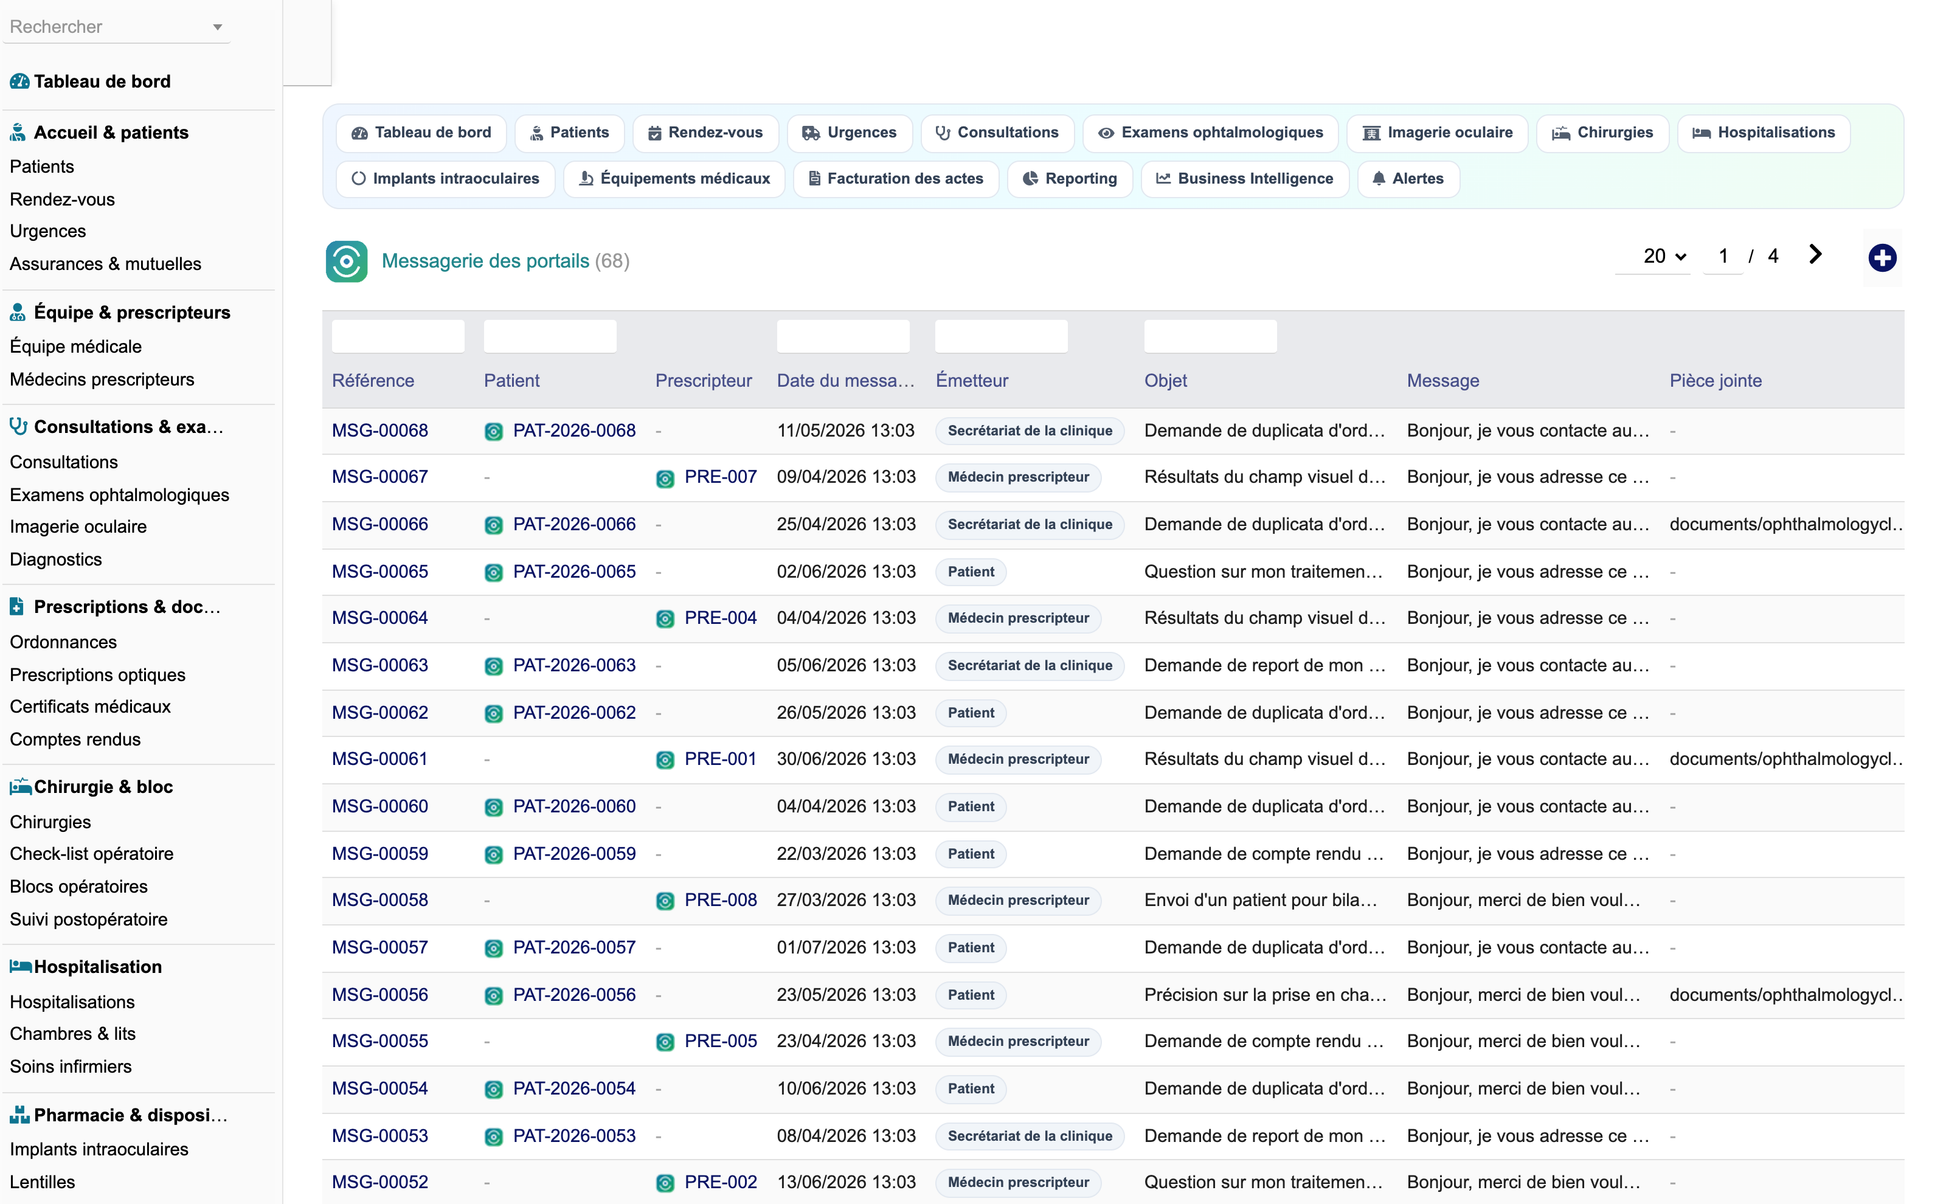The height and width of the screenshot is (1204, 1946).
Task: Open the Alertes tab
Action: click(1407, 179)
